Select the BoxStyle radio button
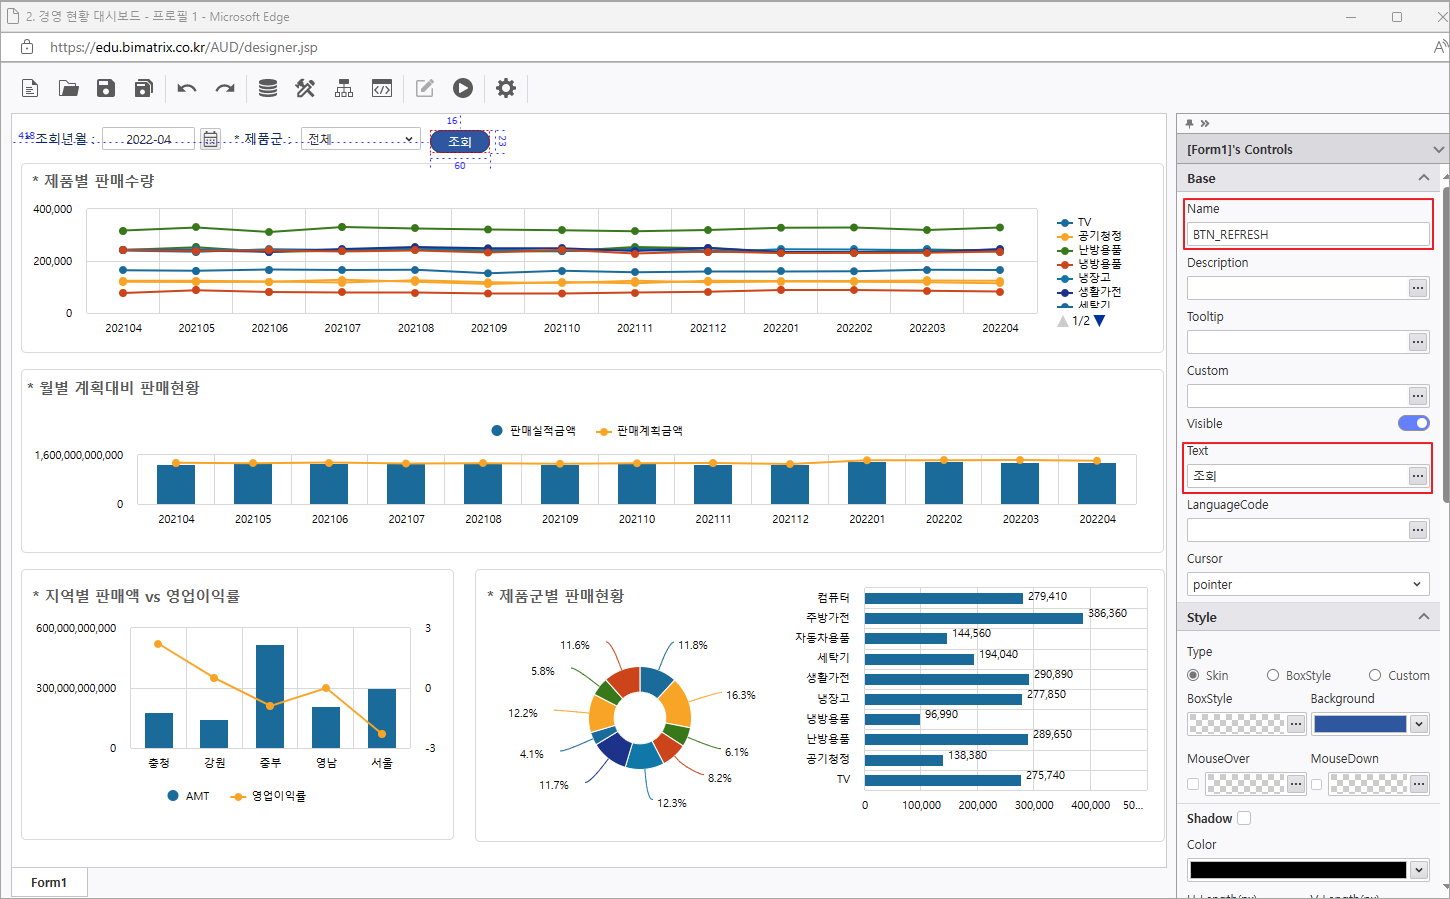The width and height of the screenshot is (1450, 899). tap(1273, 676)
